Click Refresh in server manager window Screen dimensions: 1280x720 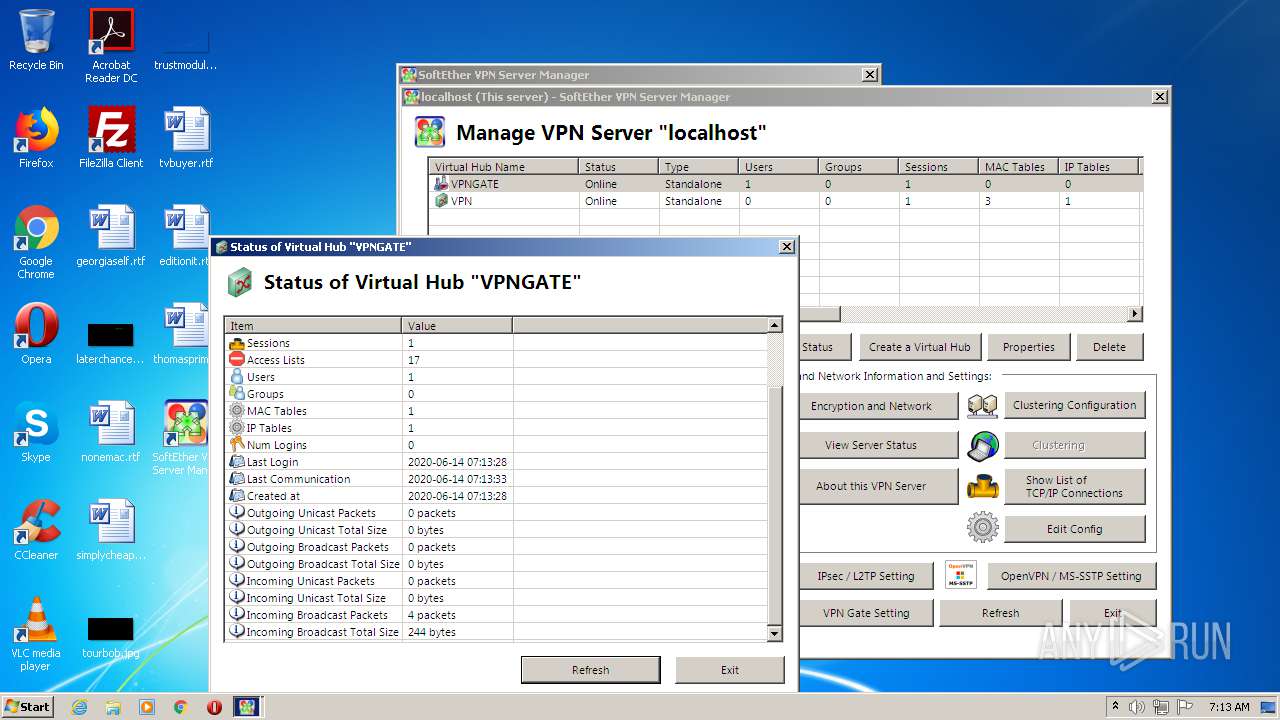[x=1001, y=613]
